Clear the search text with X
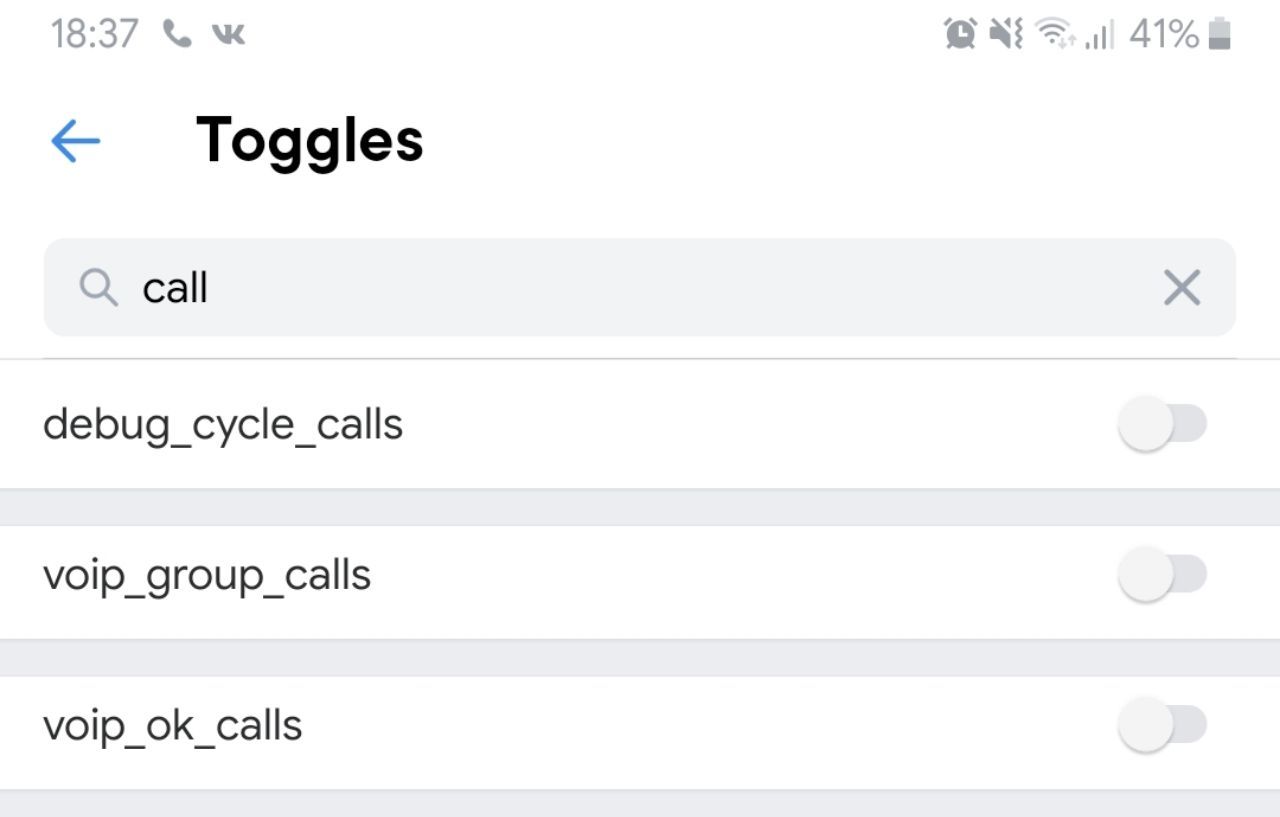Image resolution: width=1280 pixels, height=817 pixels. coord(1182,289)
